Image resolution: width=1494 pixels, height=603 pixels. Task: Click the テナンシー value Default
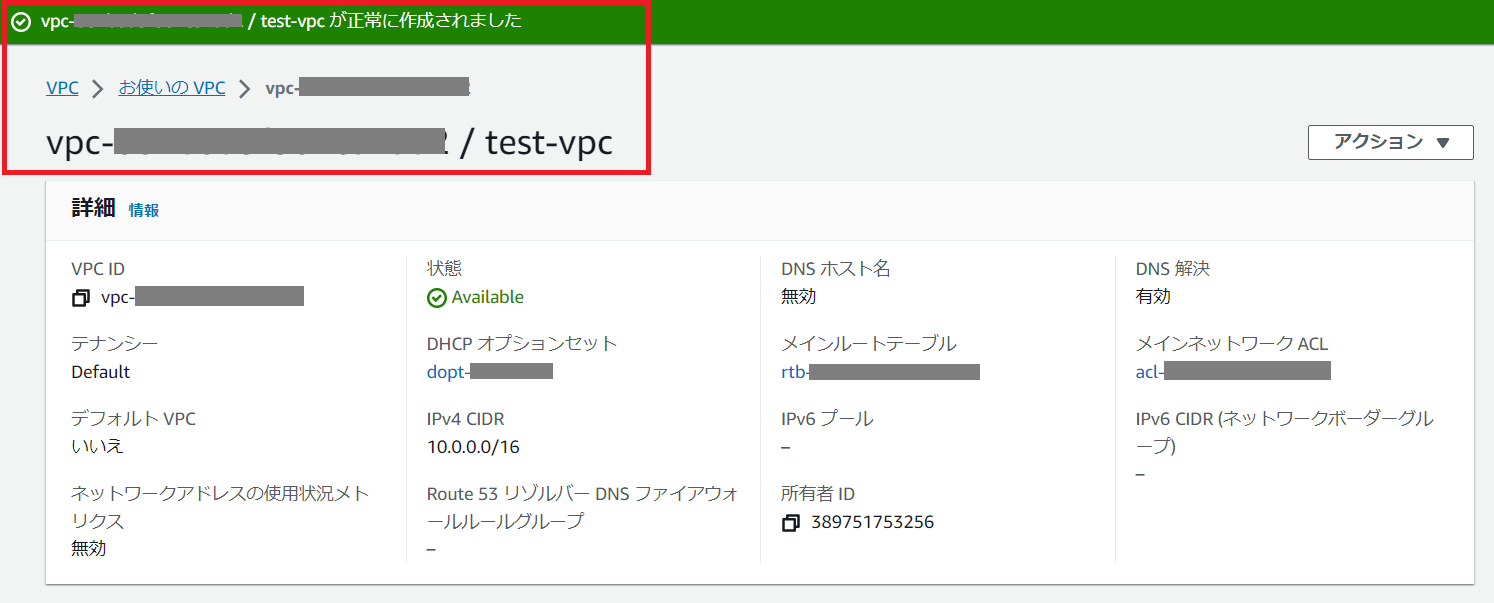(x=101, y=372)
